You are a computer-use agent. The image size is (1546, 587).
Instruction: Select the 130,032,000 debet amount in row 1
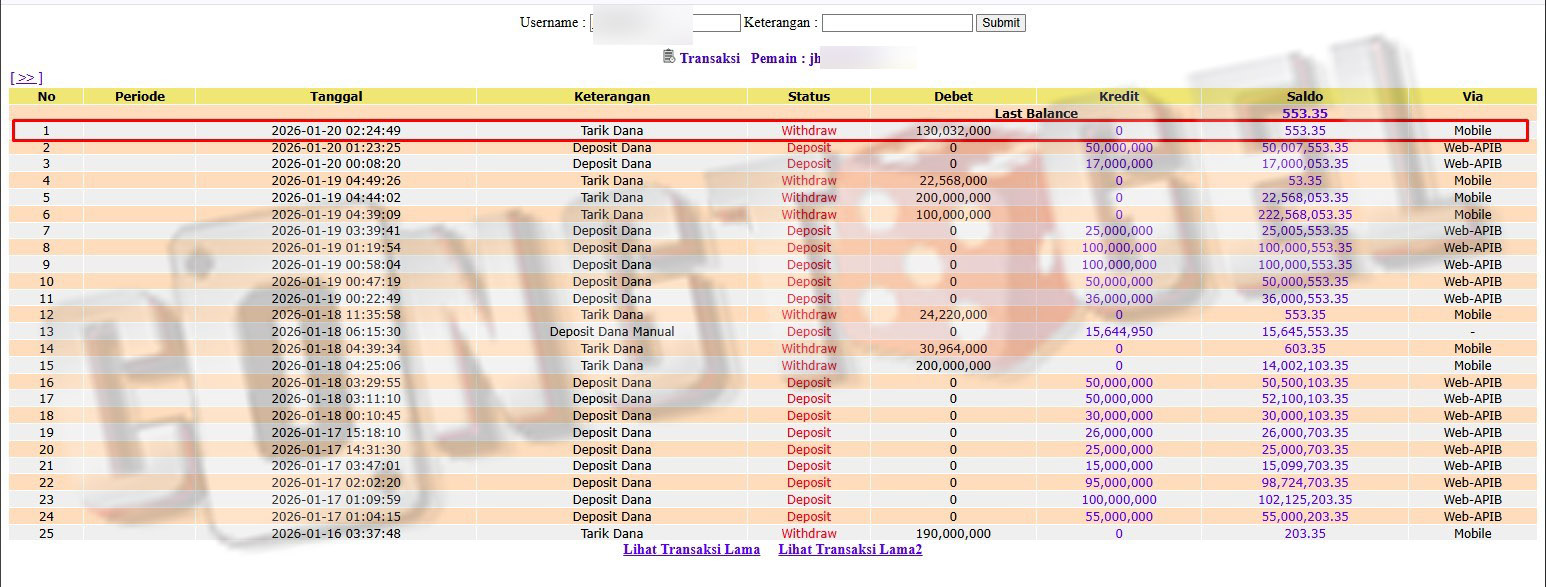point(953,131)
